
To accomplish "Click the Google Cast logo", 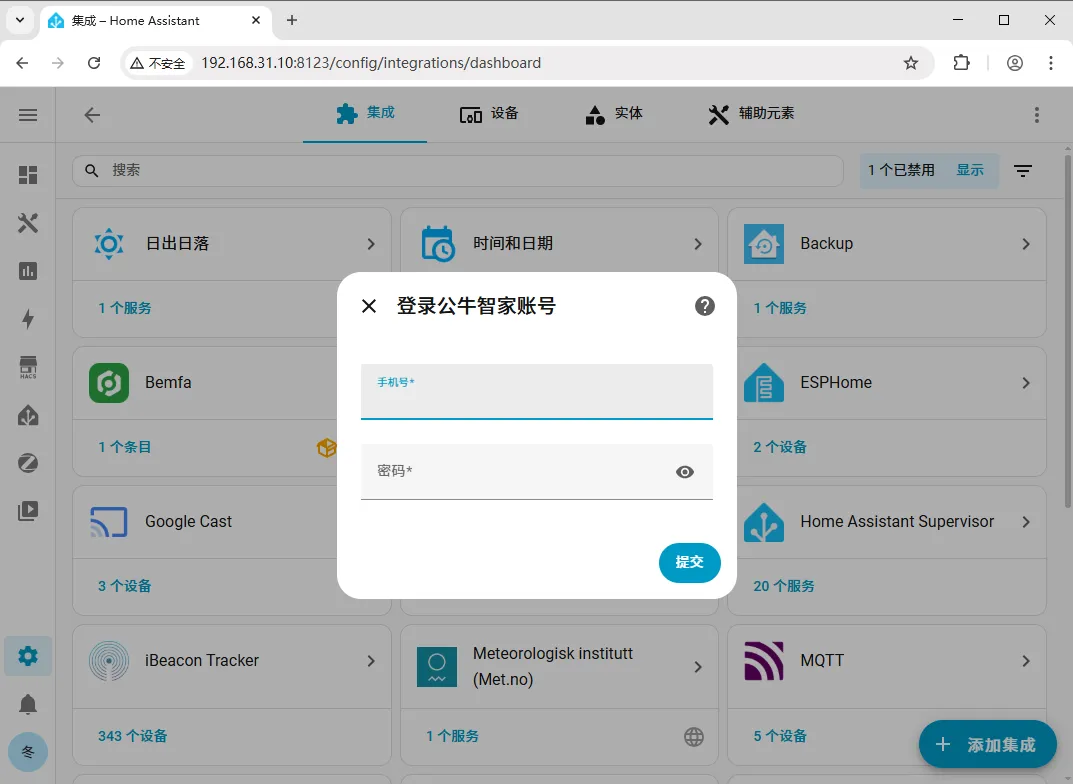I will point(109,522).
